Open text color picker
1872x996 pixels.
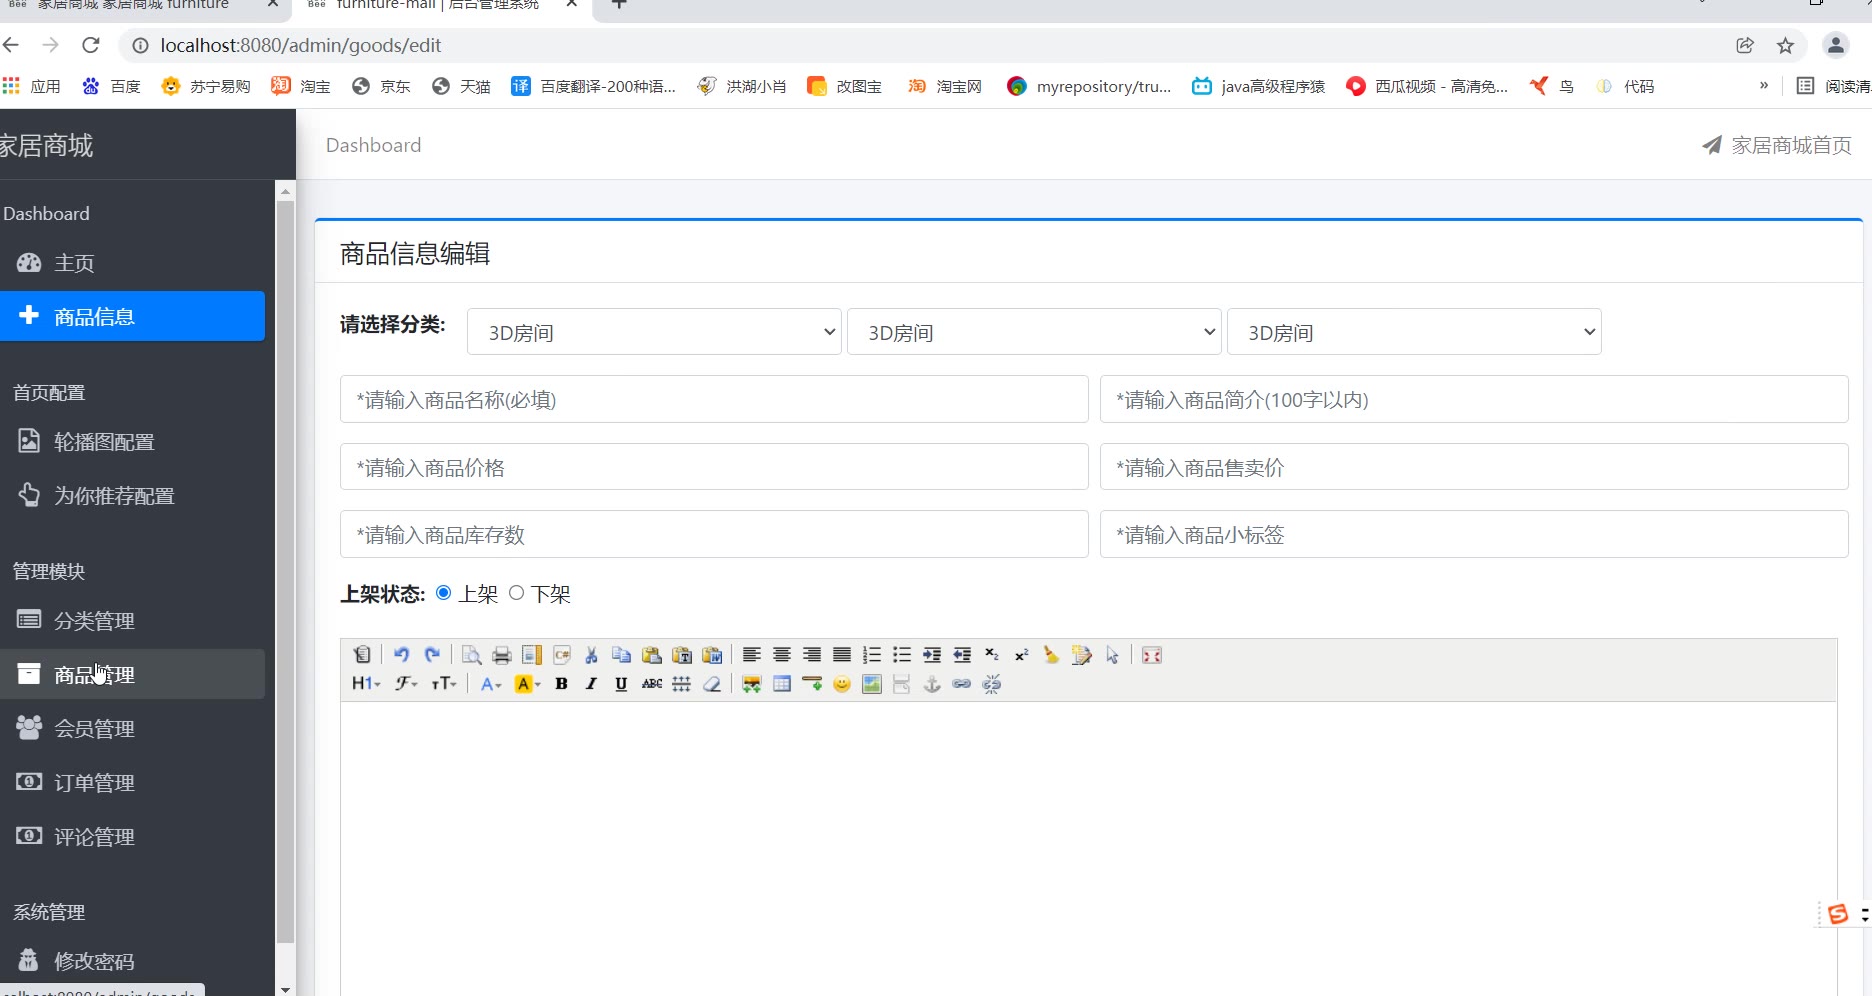491,684
